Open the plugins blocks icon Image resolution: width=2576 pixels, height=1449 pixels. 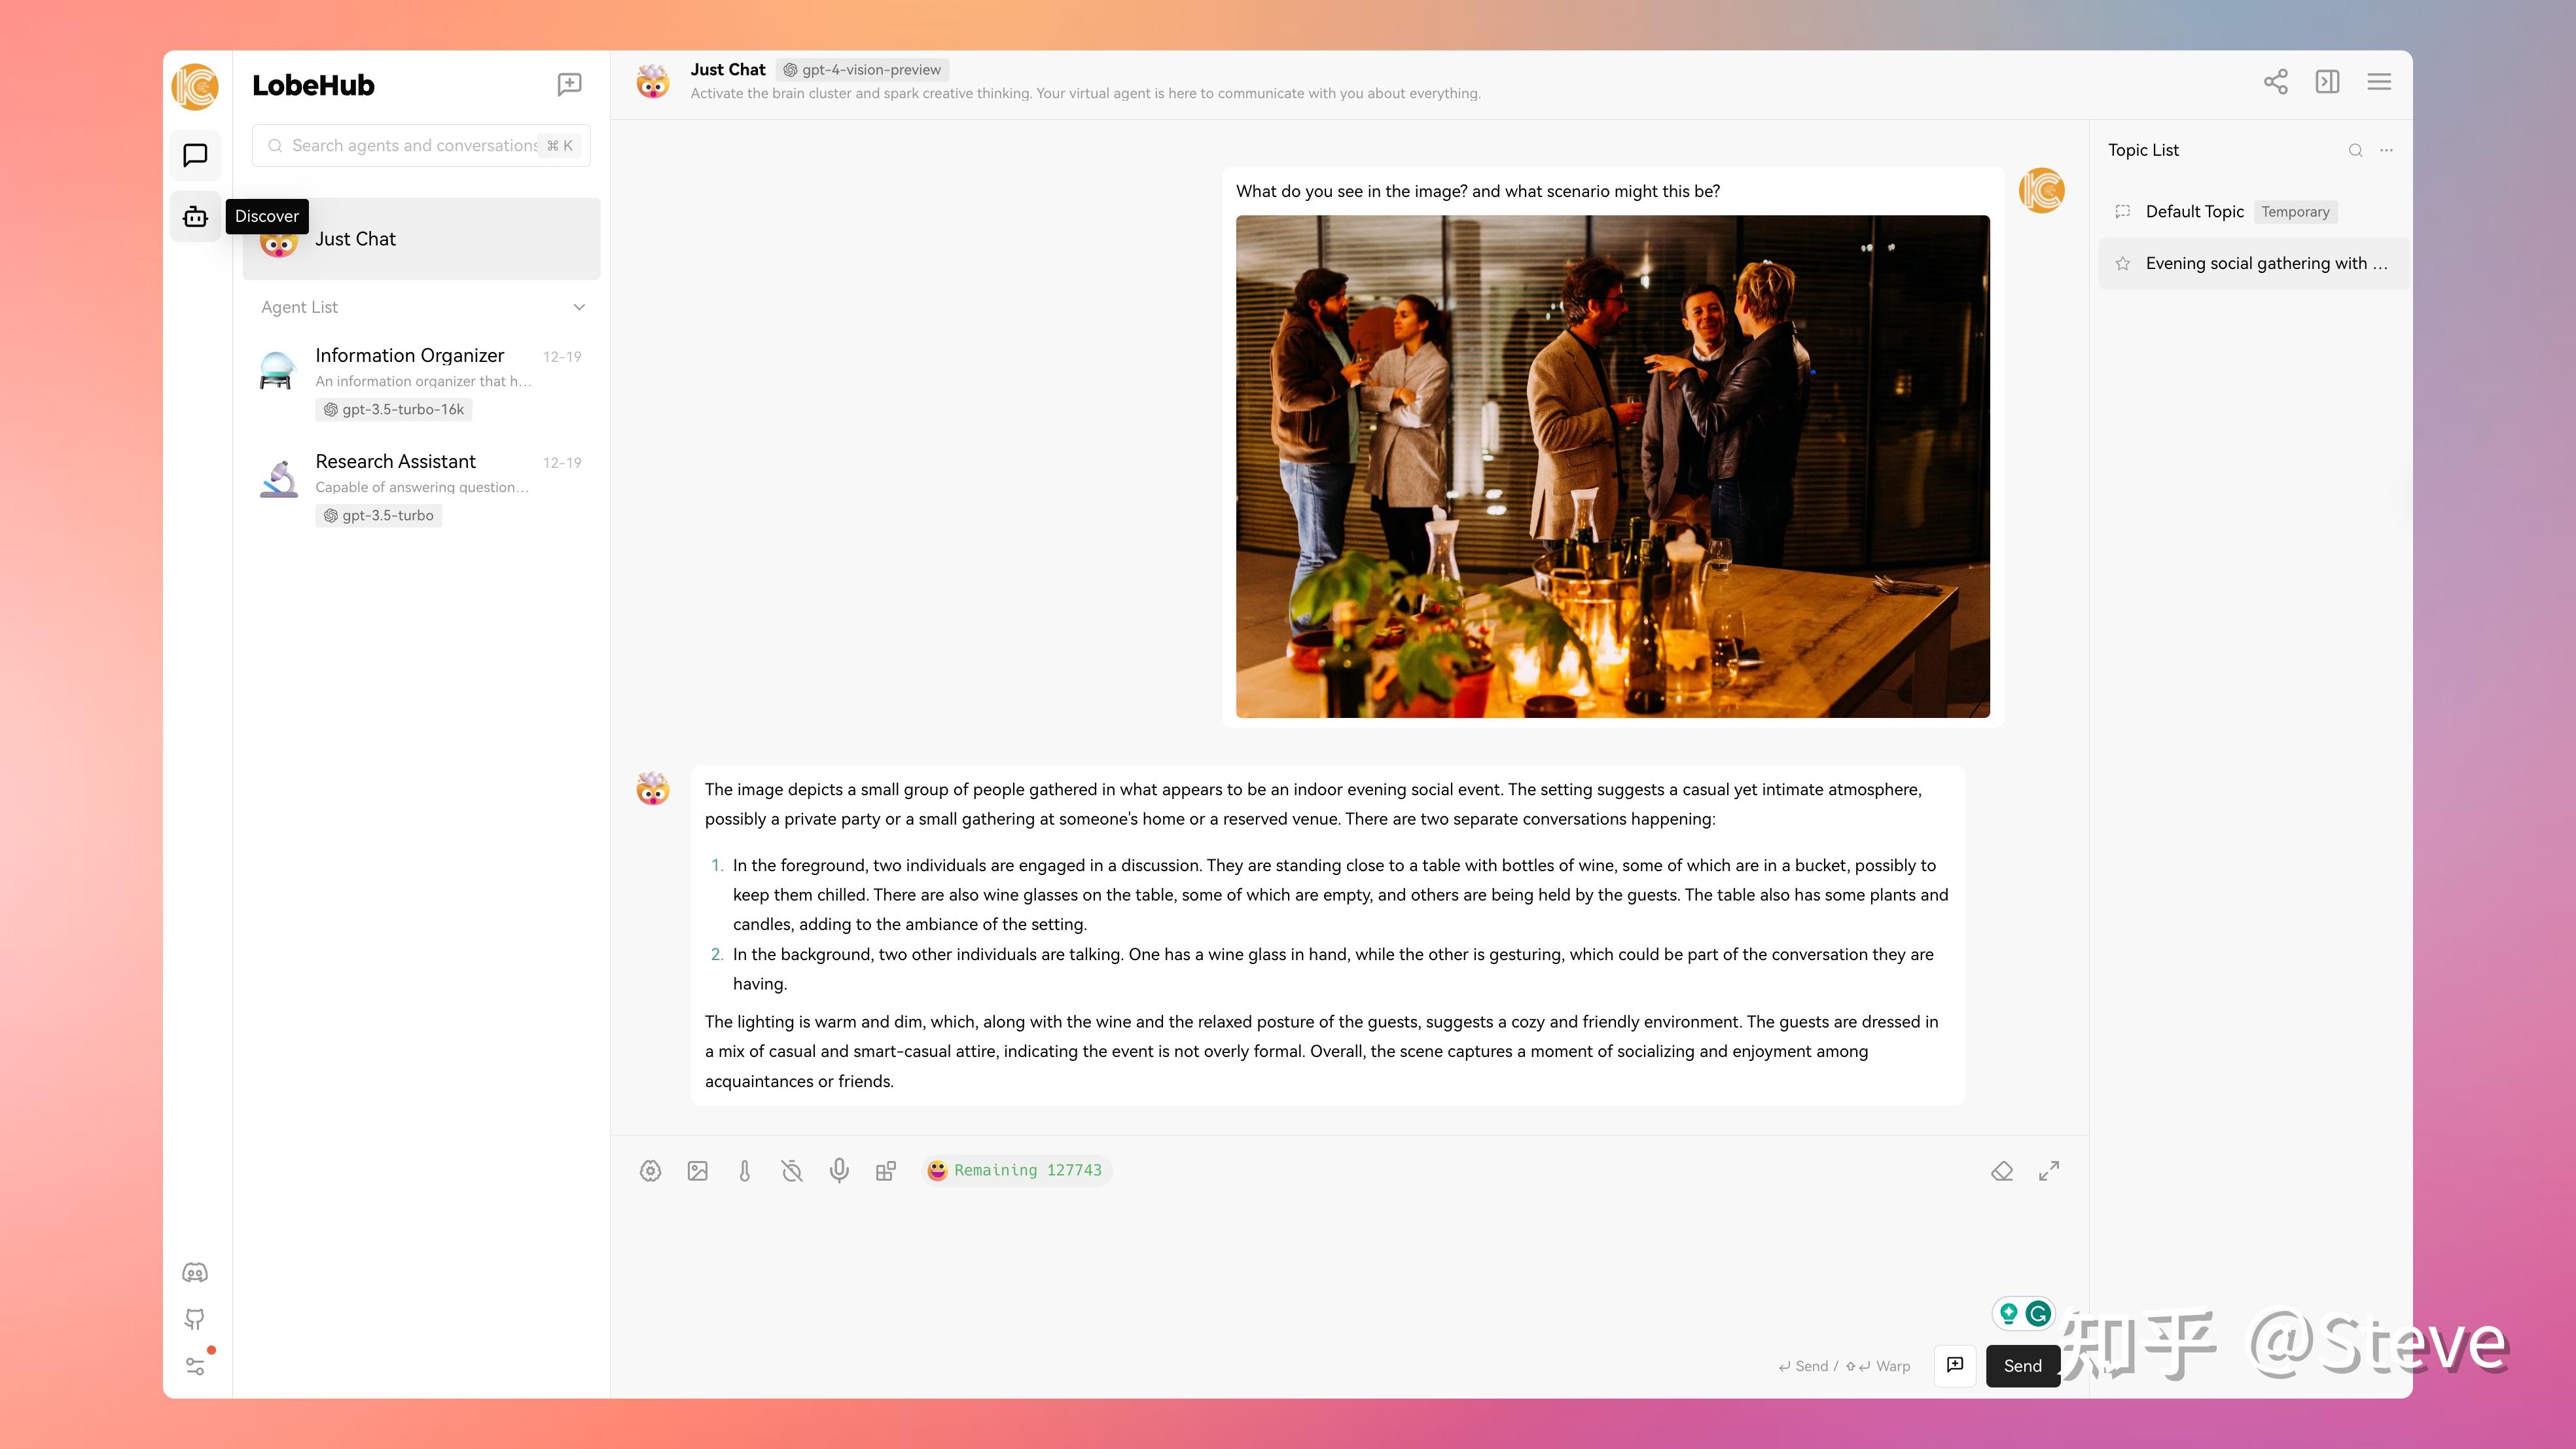(x=886, y=1171)
